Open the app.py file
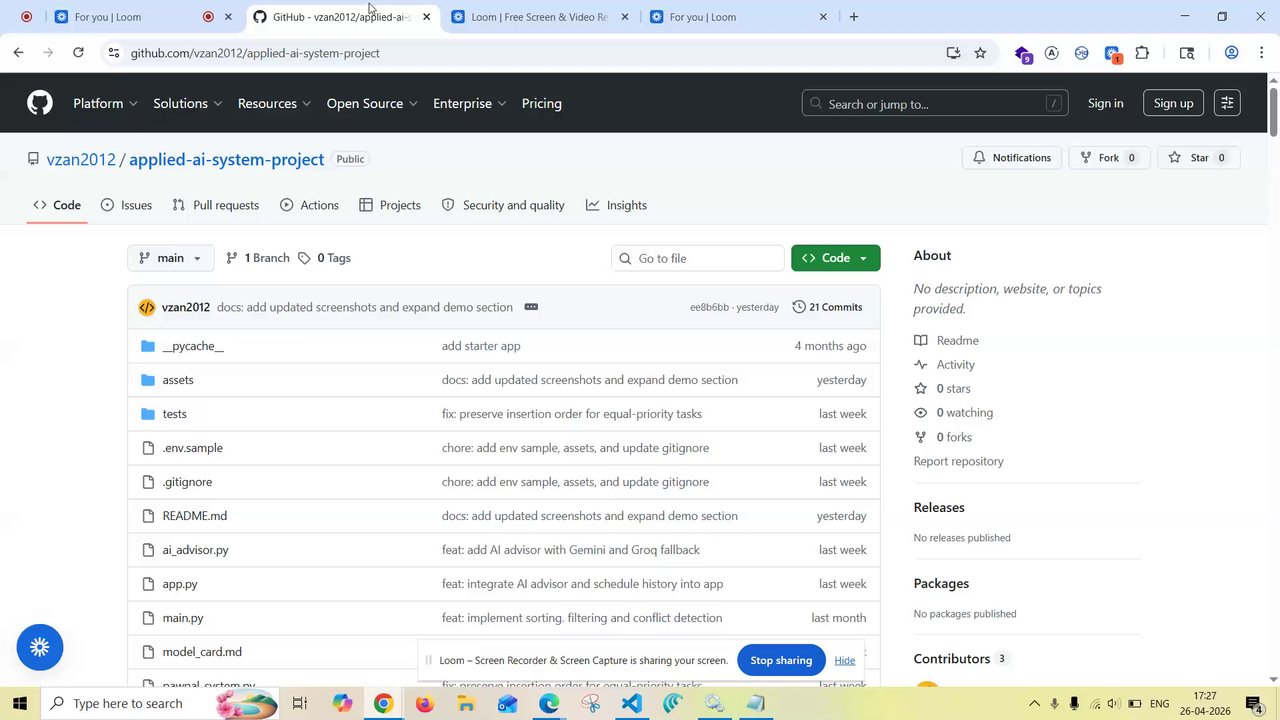The width and height of the screenshot is (1280, 720). pyautogui.click(x=180, y=584)
